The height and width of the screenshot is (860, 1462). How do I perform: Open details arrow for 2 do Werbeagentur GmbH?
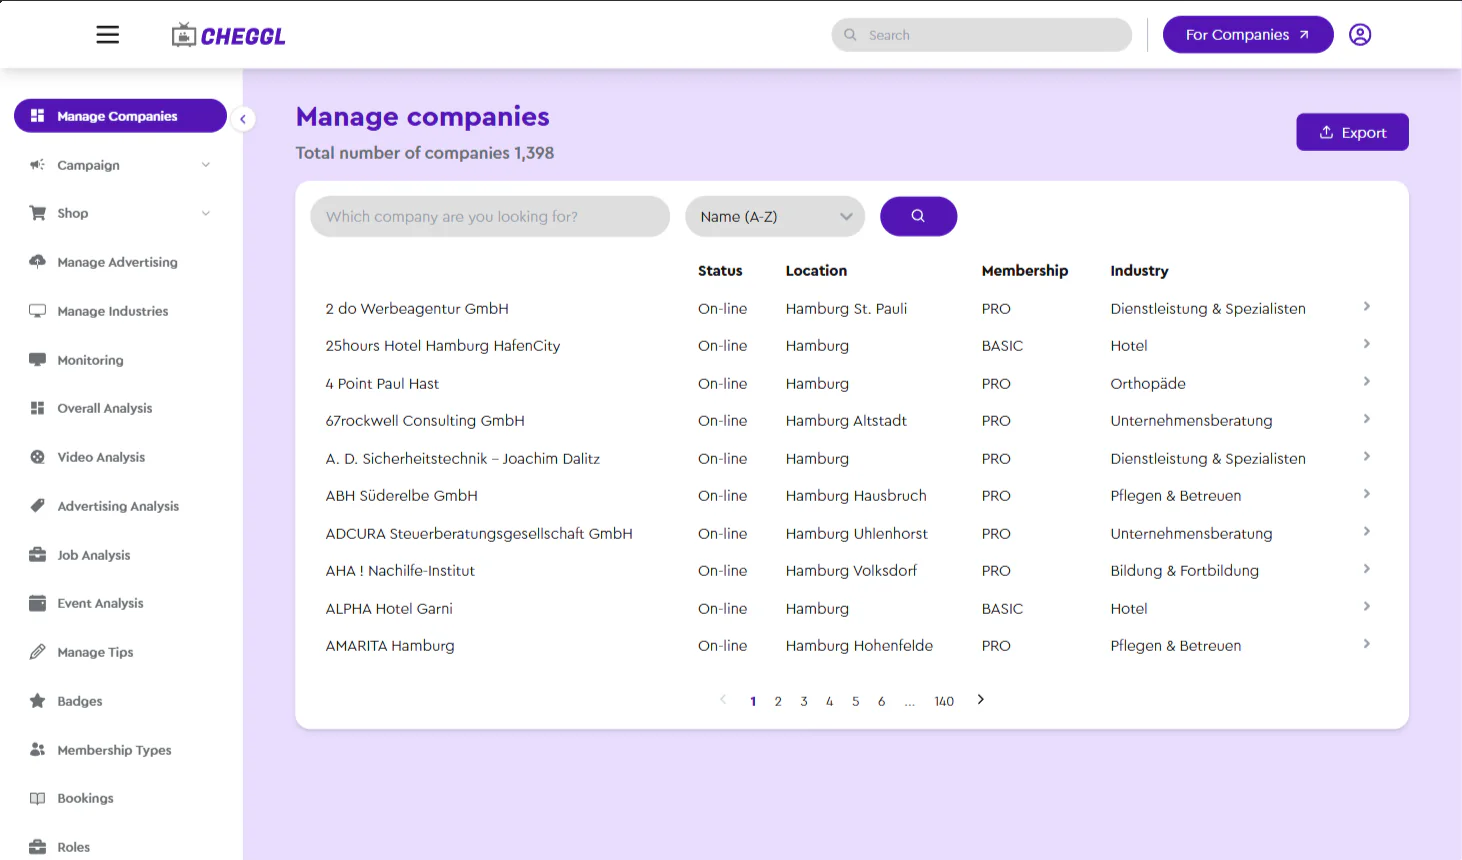tap(1367, 307)
